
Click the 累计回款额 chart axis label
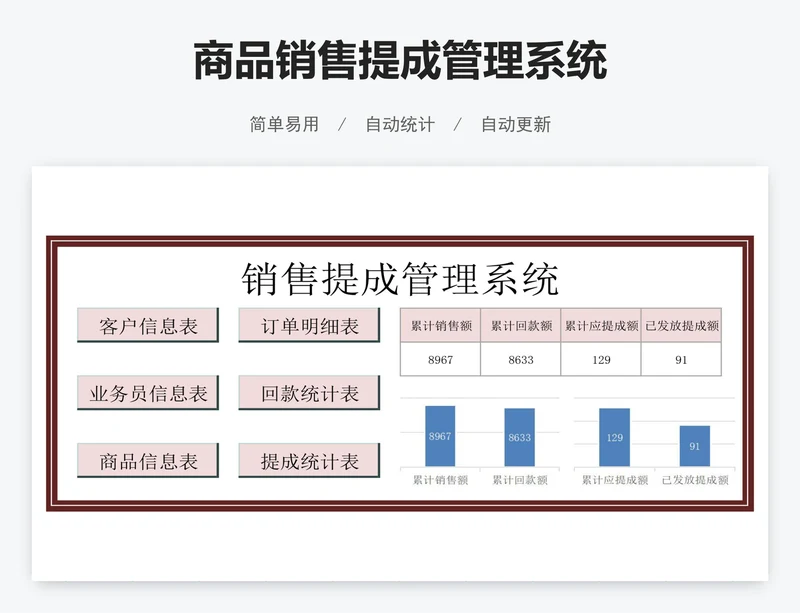pos(519,480)
